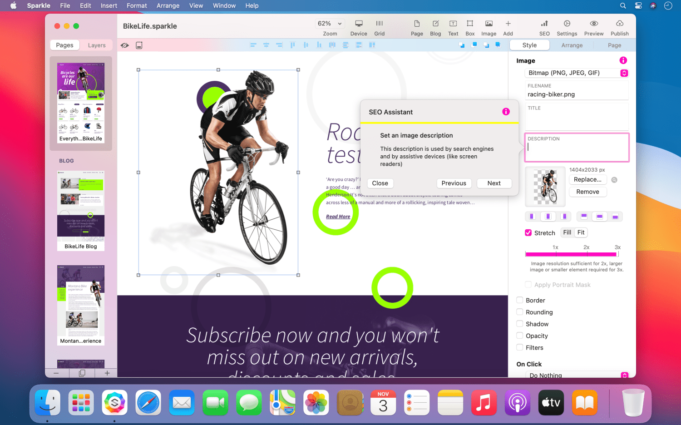Click the small round icon beside Replace
The width and height of the screenshot is (681, 425).
(614, 180)
